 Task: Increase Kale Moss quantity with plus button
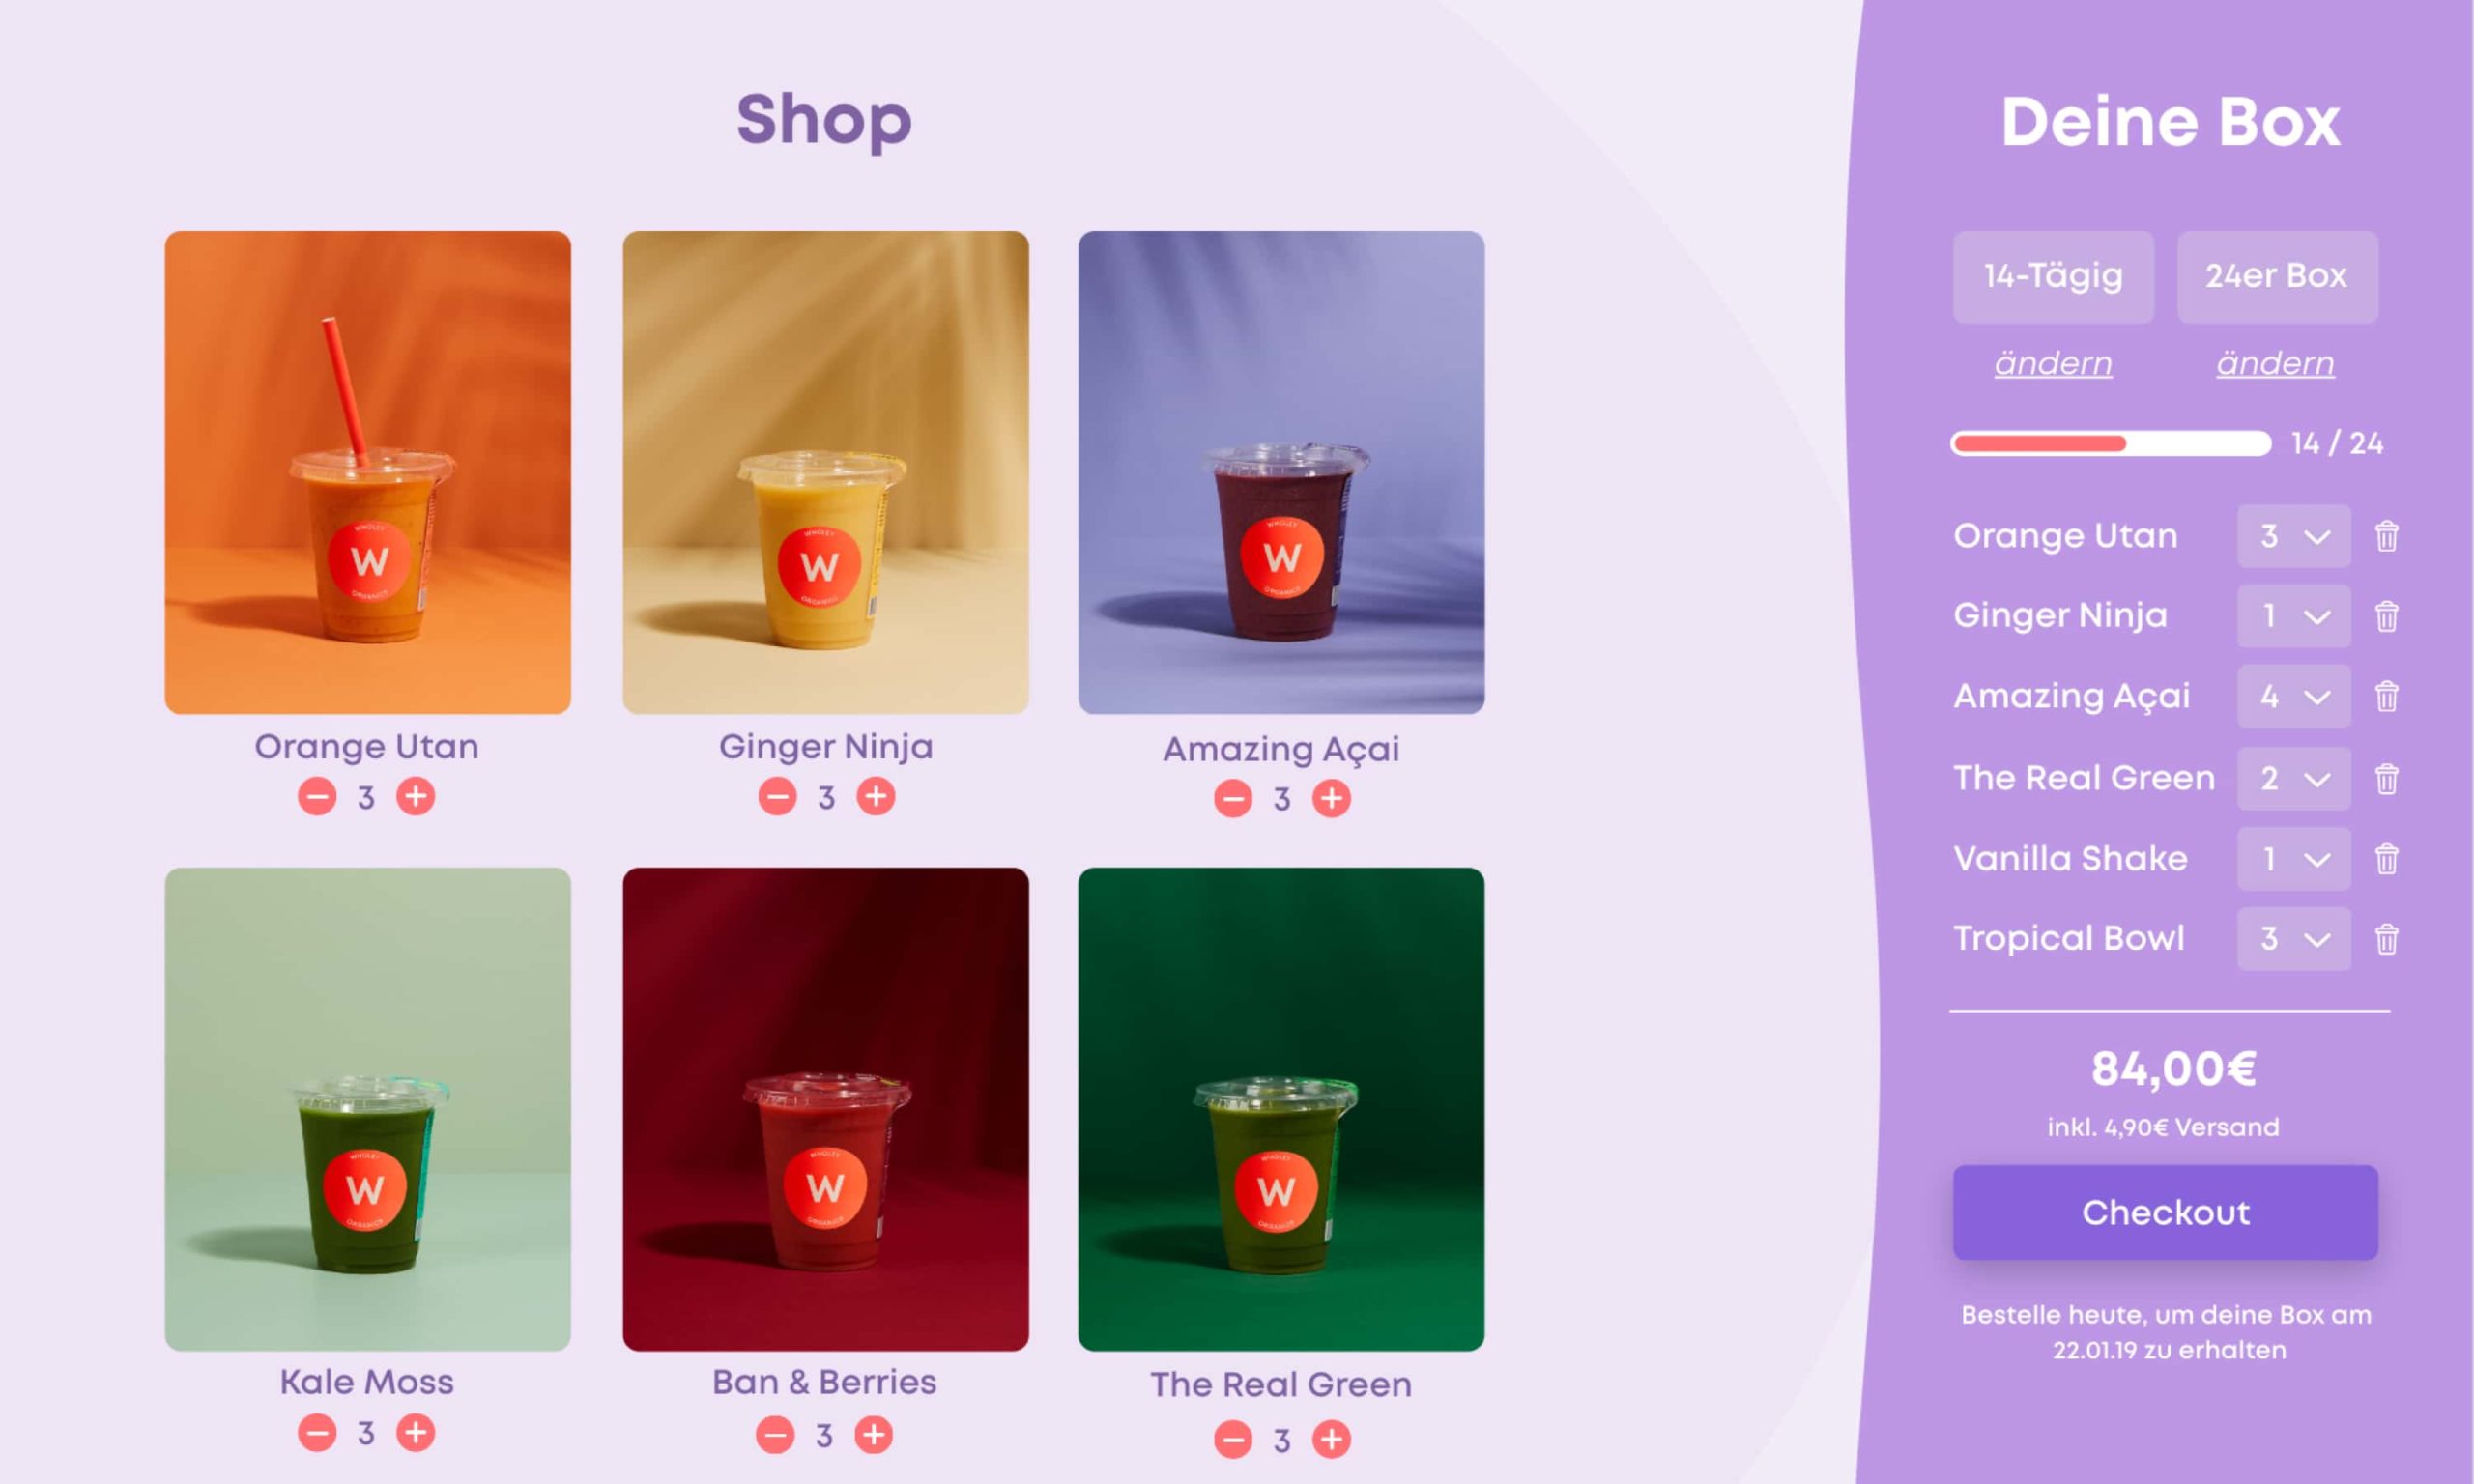[x=416, y=1433]
